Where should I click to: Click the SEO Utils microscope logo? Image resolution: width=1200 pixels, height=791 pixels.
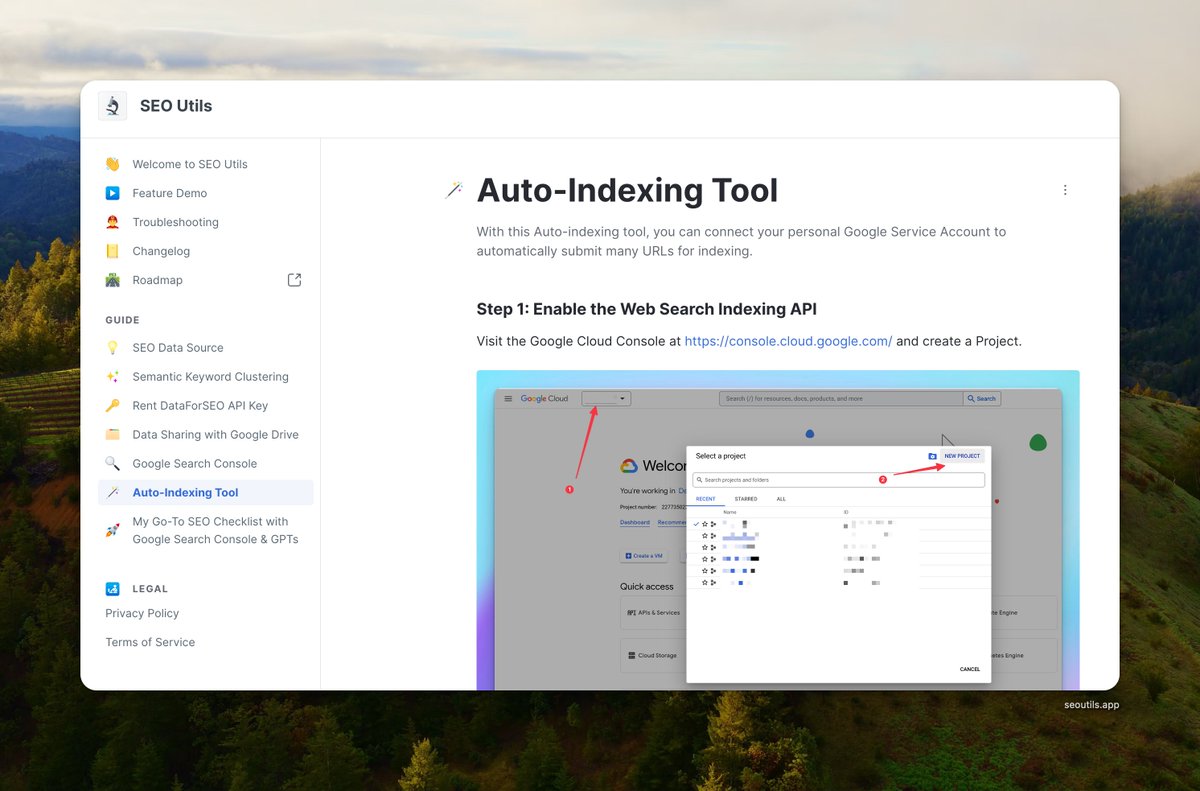(x=113, y=106)
